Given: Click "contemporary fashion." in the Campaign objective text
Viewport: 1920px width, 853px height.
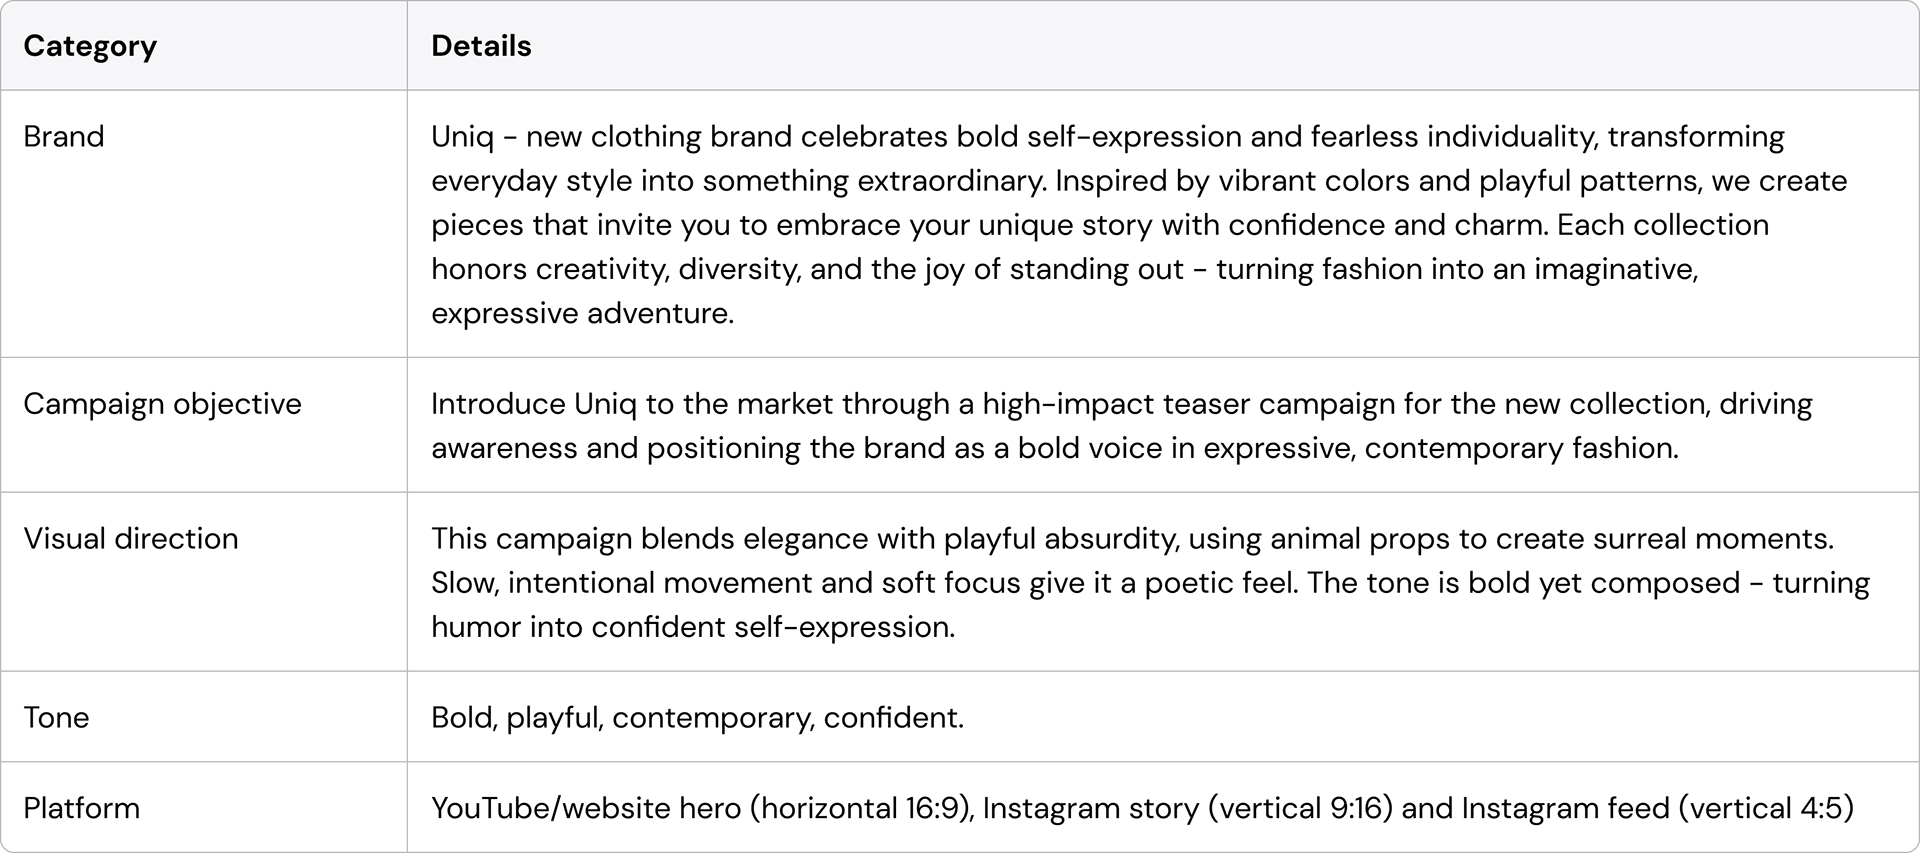Looking at the screenshot, I should [1521, 447].
